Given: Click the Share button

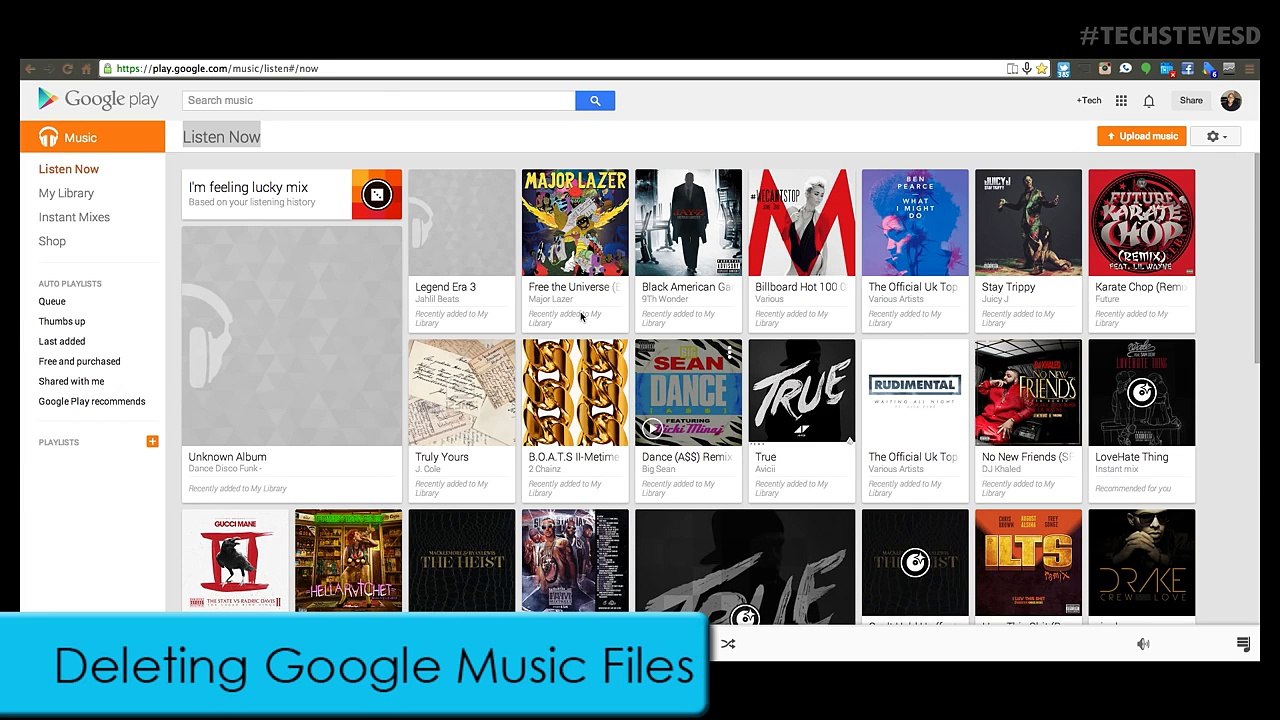Looking at the screenshot, I should (x=1191, y=100).
